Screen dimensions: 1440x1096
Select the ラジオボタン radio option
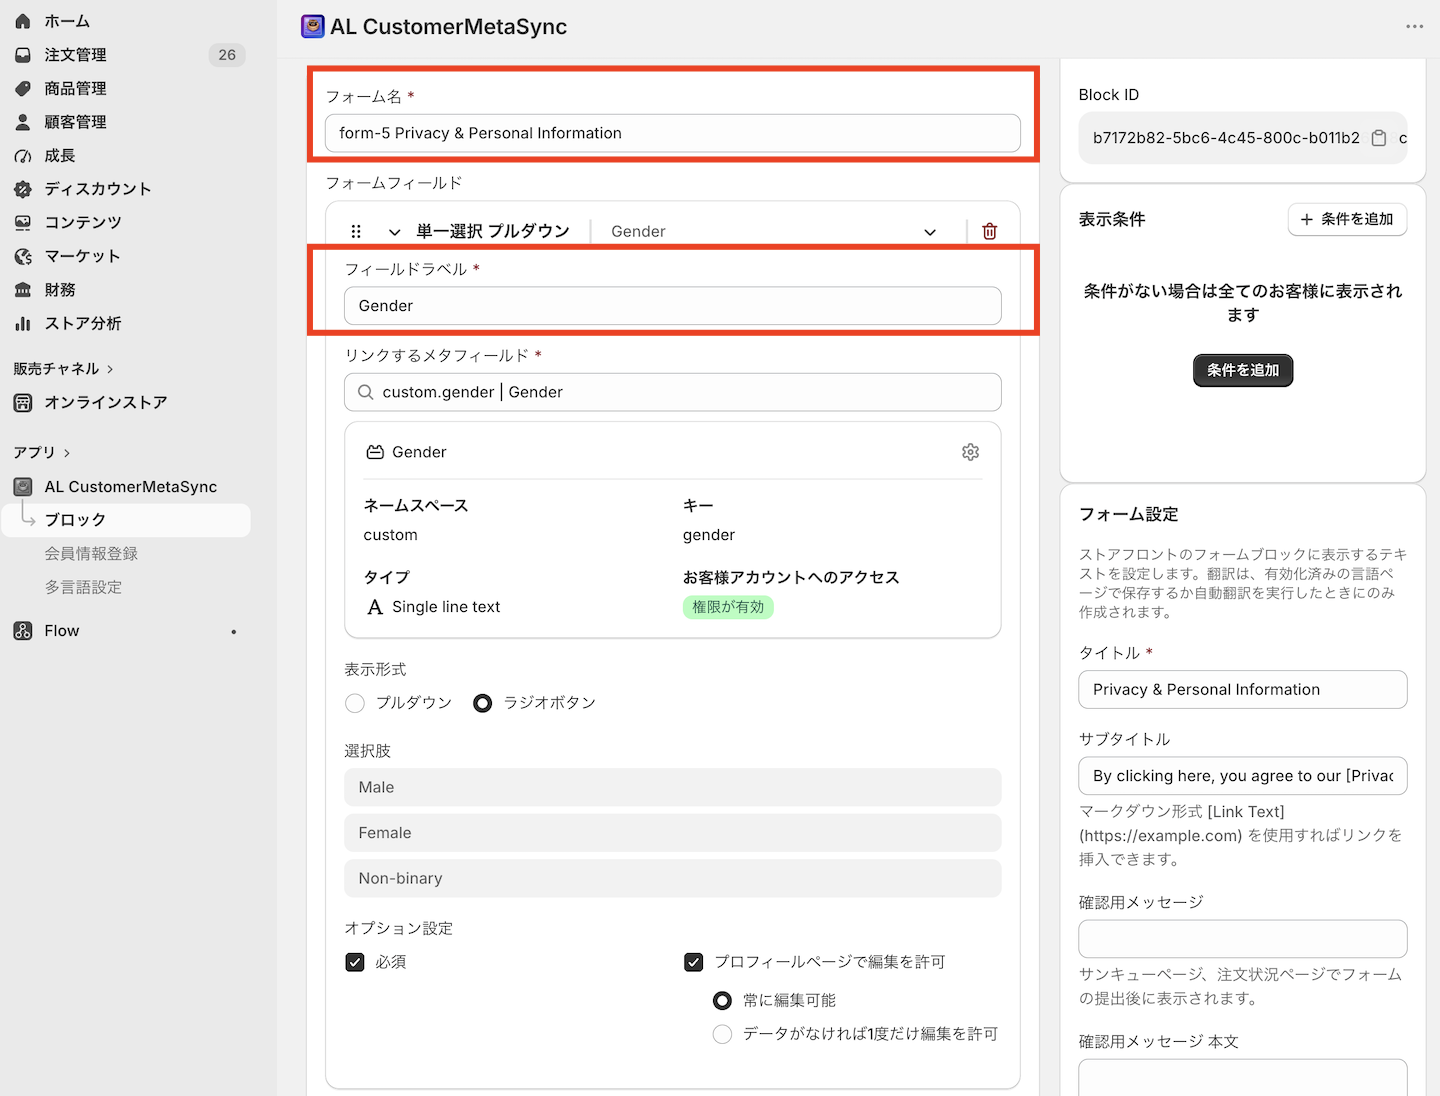pyautogui.click(x=482, y=703)
